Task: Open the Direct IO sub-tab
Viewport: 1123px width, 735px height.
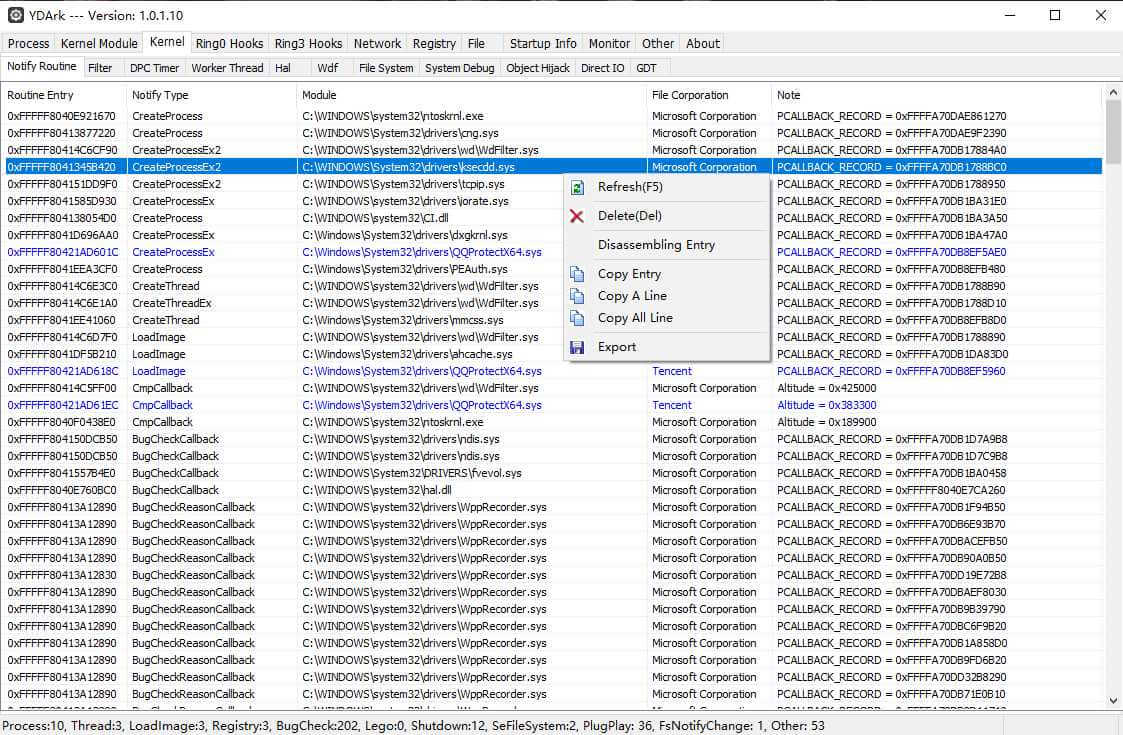Action: pos(602,68)
